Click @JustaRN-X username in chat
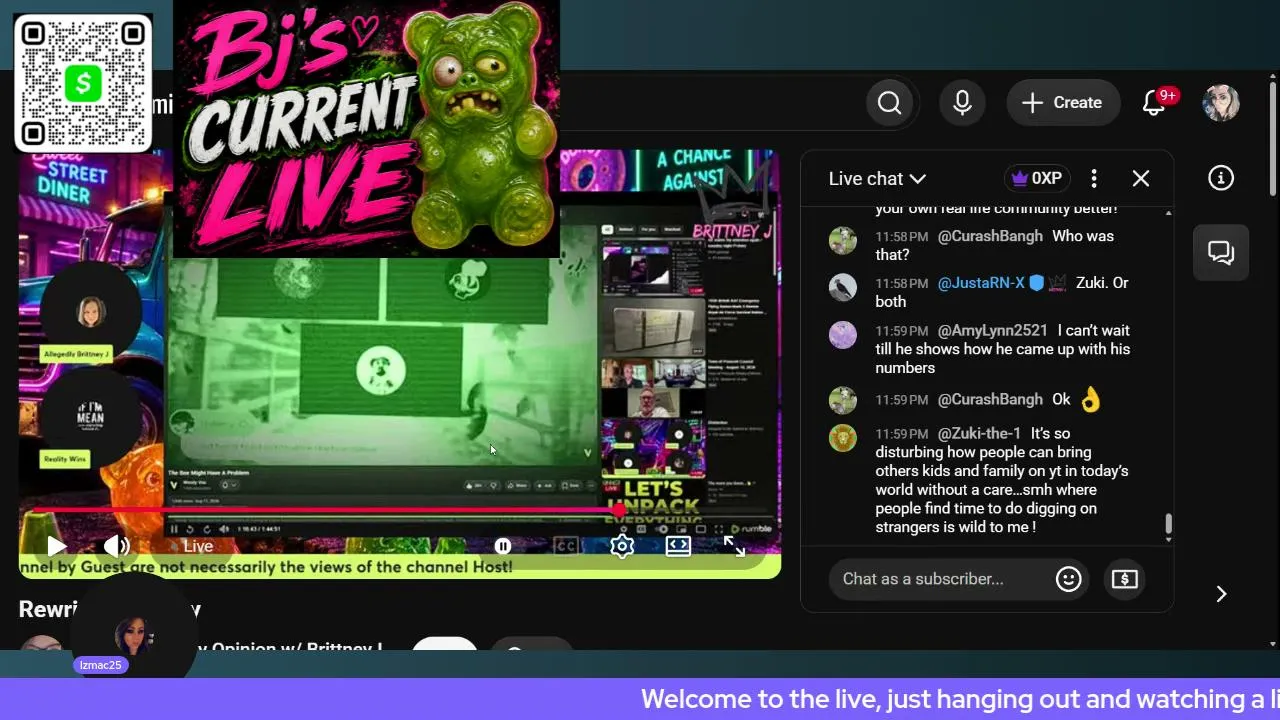Screen dimensions: 1280x720 [x=981, y=283]
